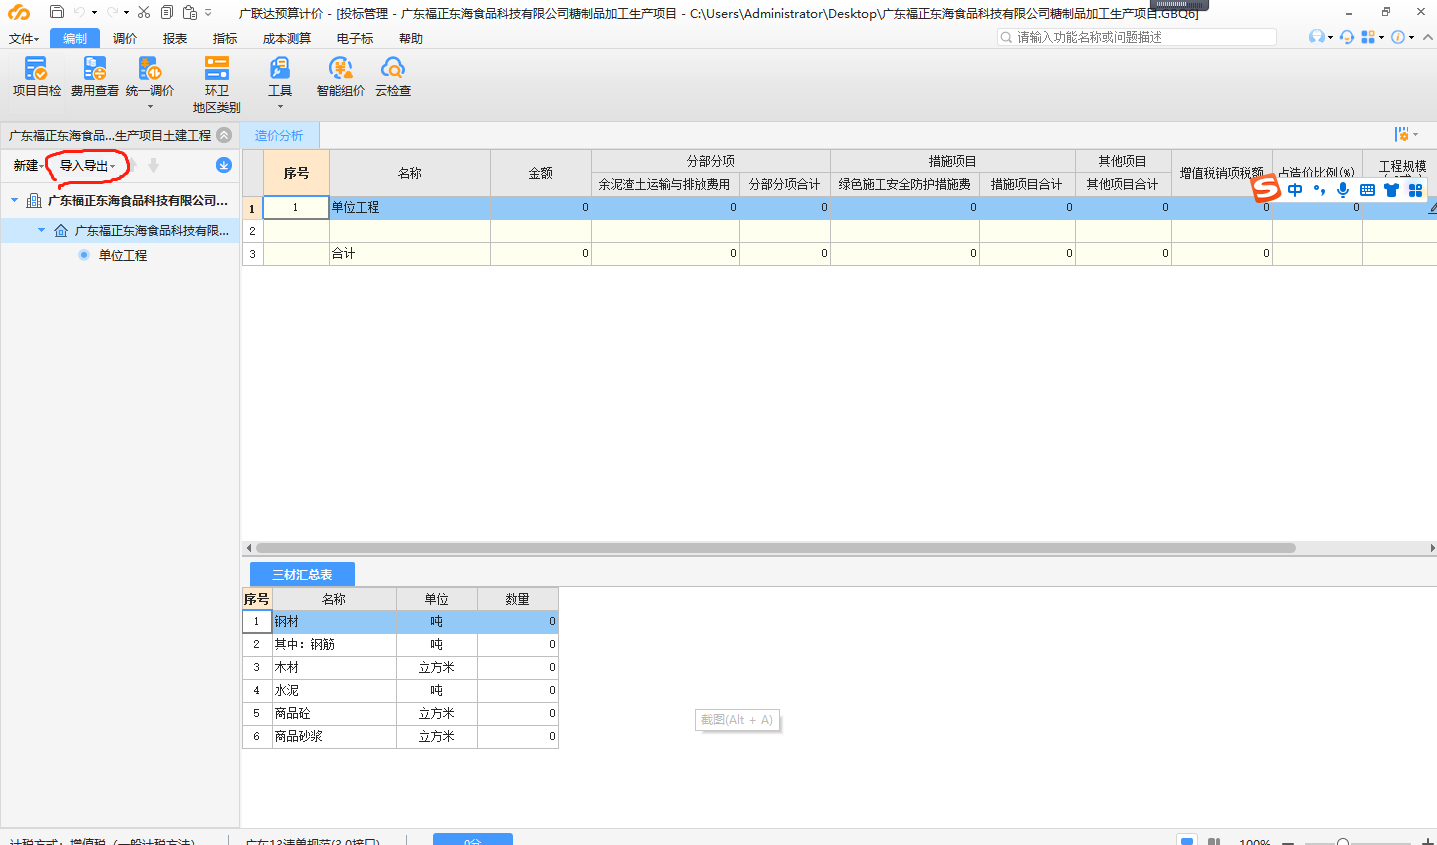1437x845 pixels.
Task: Click the undo arrow icon
Action: 79,12
